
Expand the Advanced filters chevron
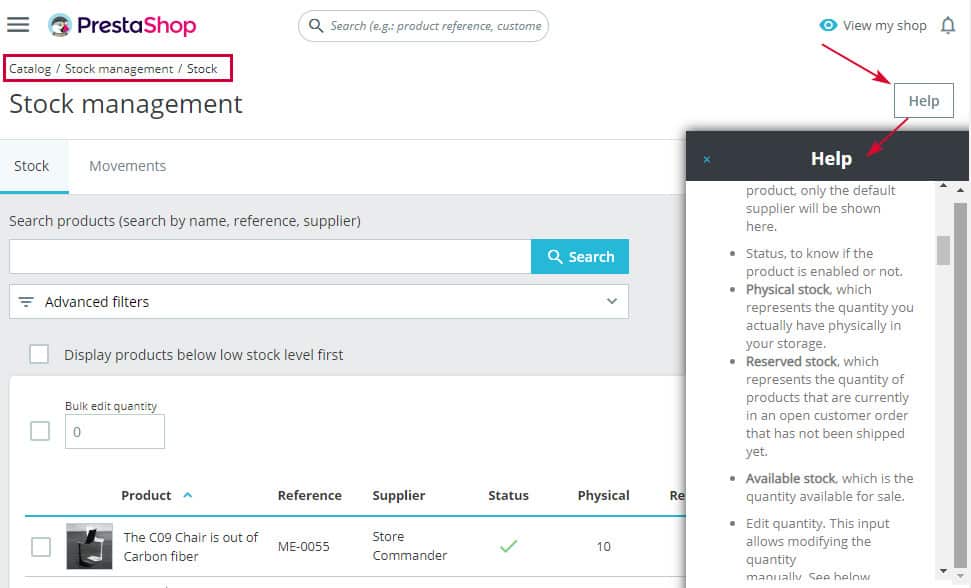612,302
